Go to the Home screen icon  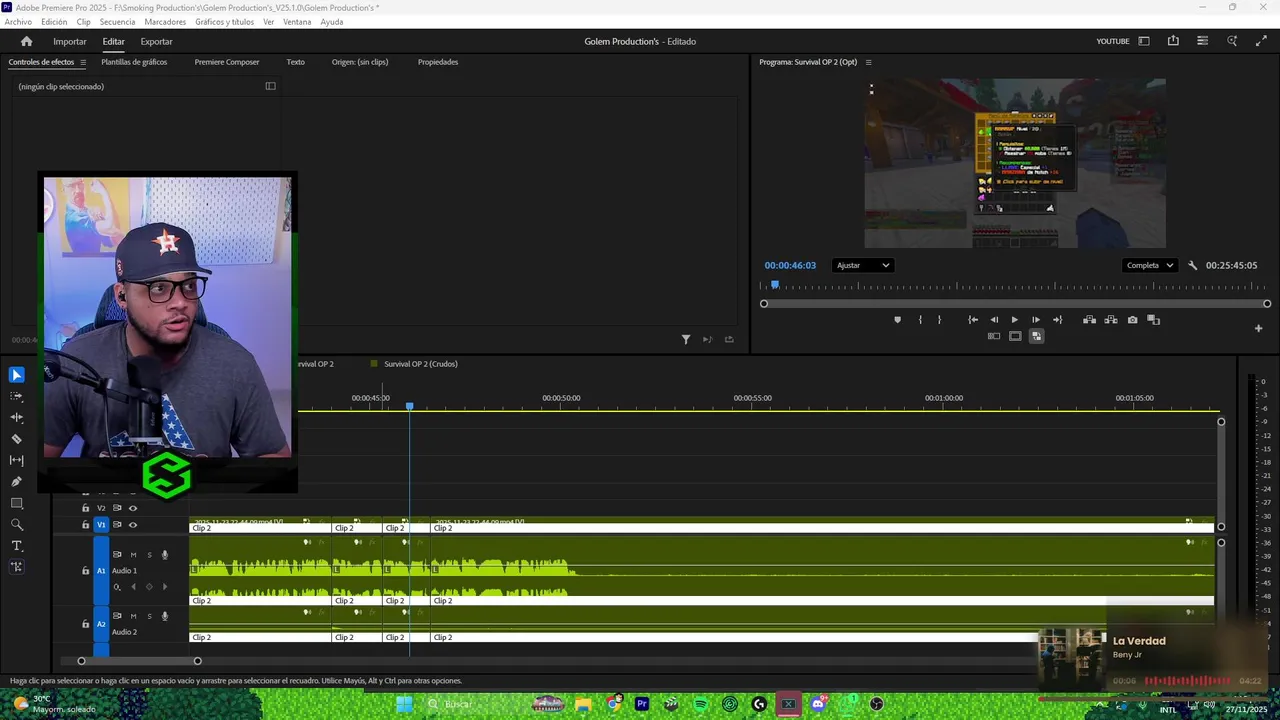[26, 41]
